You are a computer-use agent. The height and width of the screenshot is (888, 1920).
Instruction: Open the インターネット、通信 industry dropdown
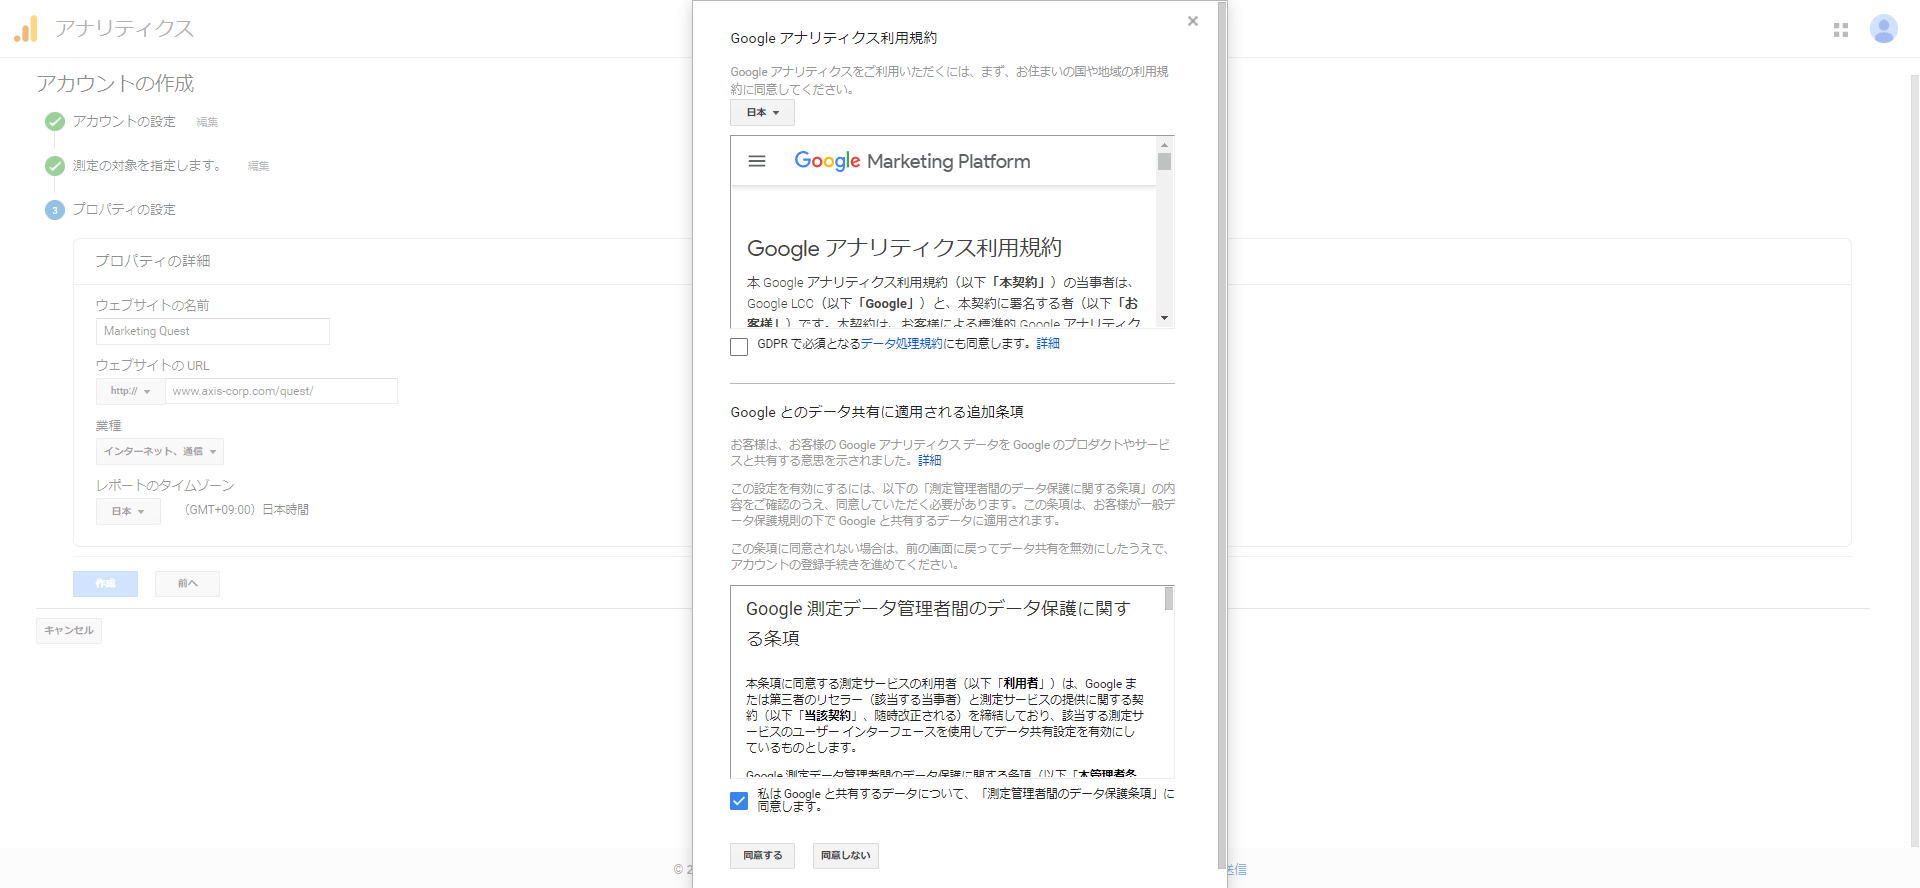(160, 452)
